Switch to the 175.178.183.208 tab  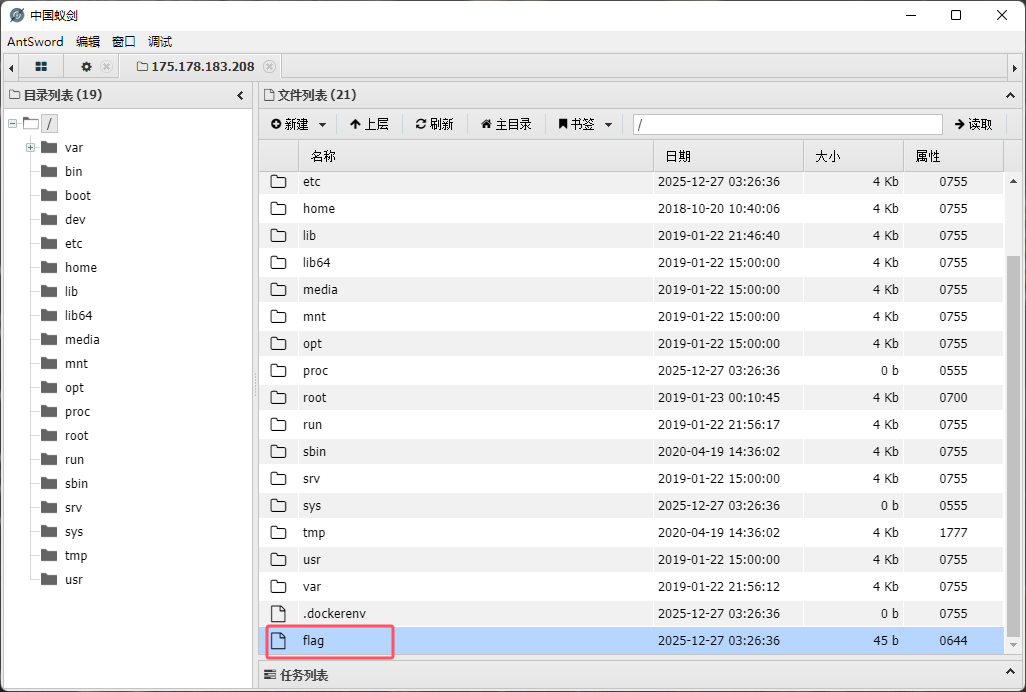[x=196, y=67]
